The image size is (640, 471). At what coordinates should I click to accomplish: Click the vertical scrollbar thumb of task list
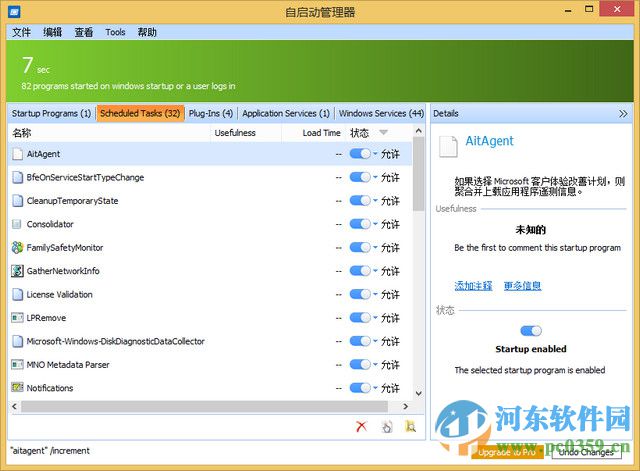tap(418, 175)
